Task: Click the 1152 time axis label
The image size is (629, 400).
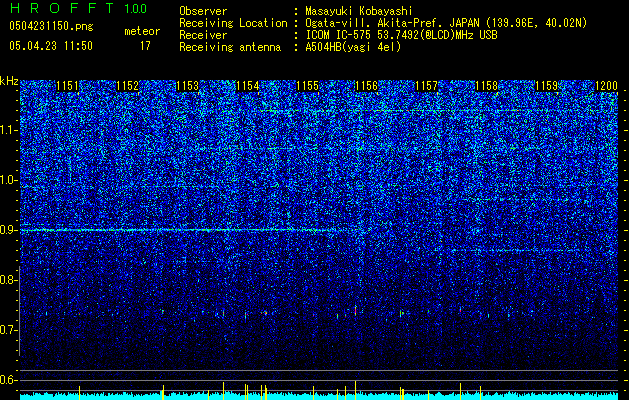Action: point(128,86)
